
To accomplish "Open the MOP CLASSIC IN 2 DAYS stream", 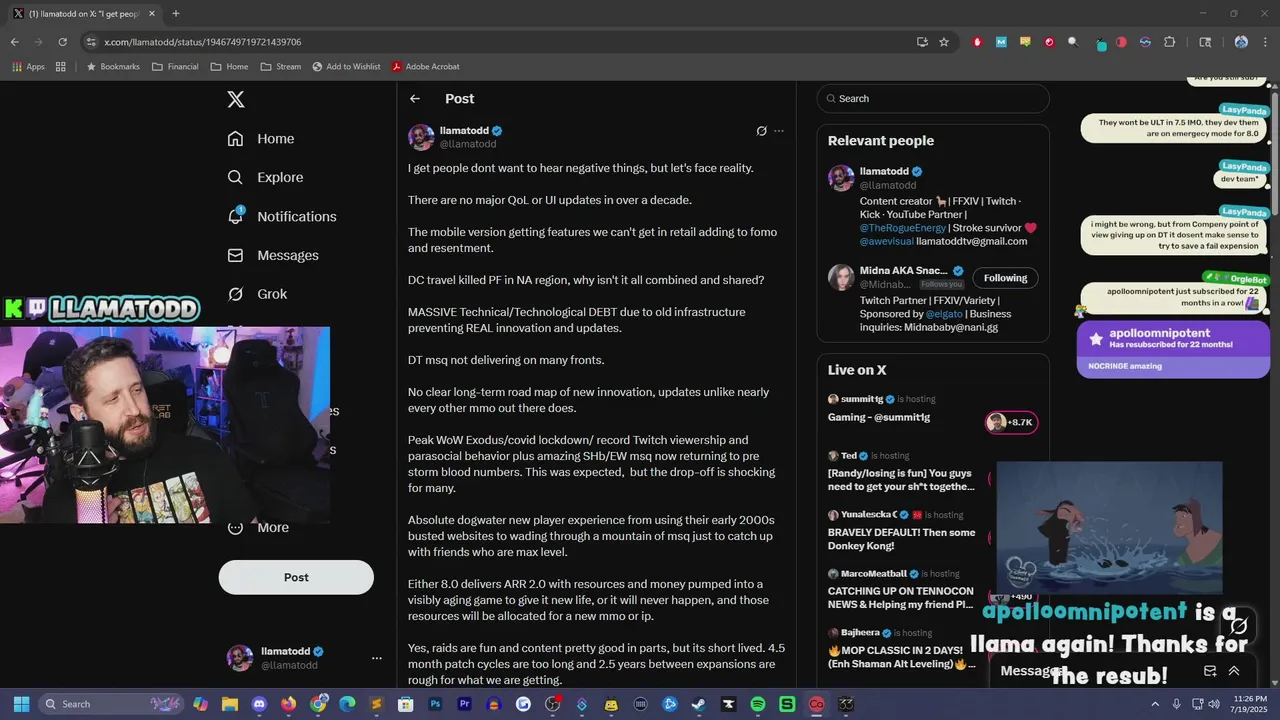I will [901, 657].
